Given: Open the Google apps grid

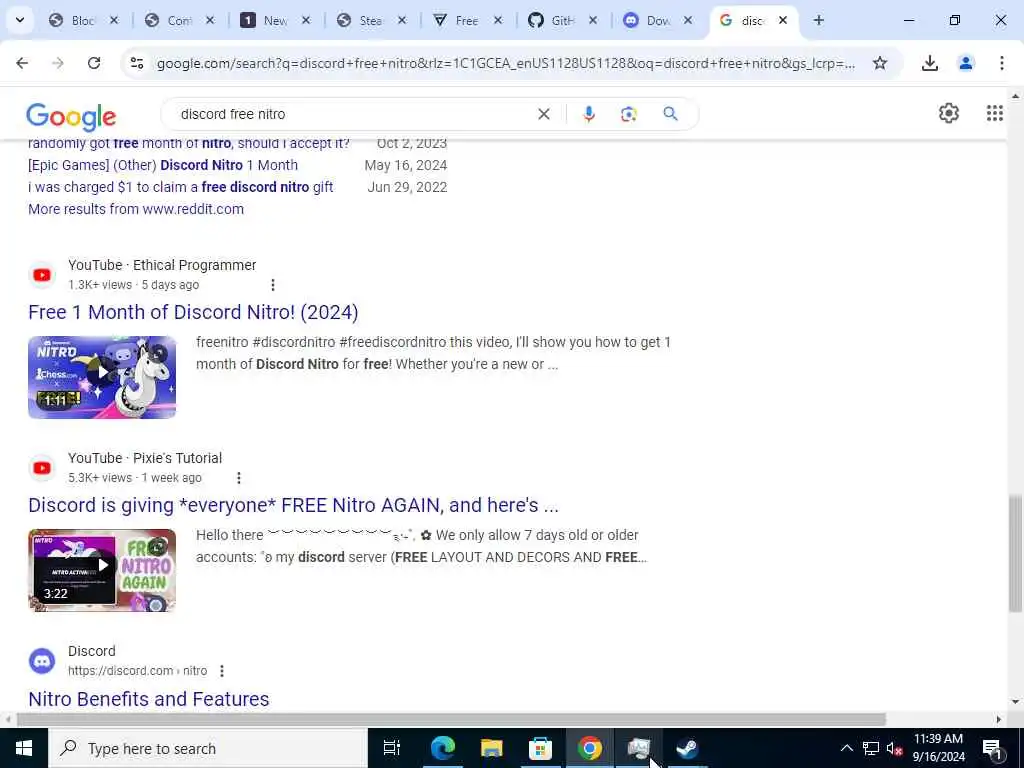Looking at the screenshot, I should pyautogui.click(x=994, y=113).
